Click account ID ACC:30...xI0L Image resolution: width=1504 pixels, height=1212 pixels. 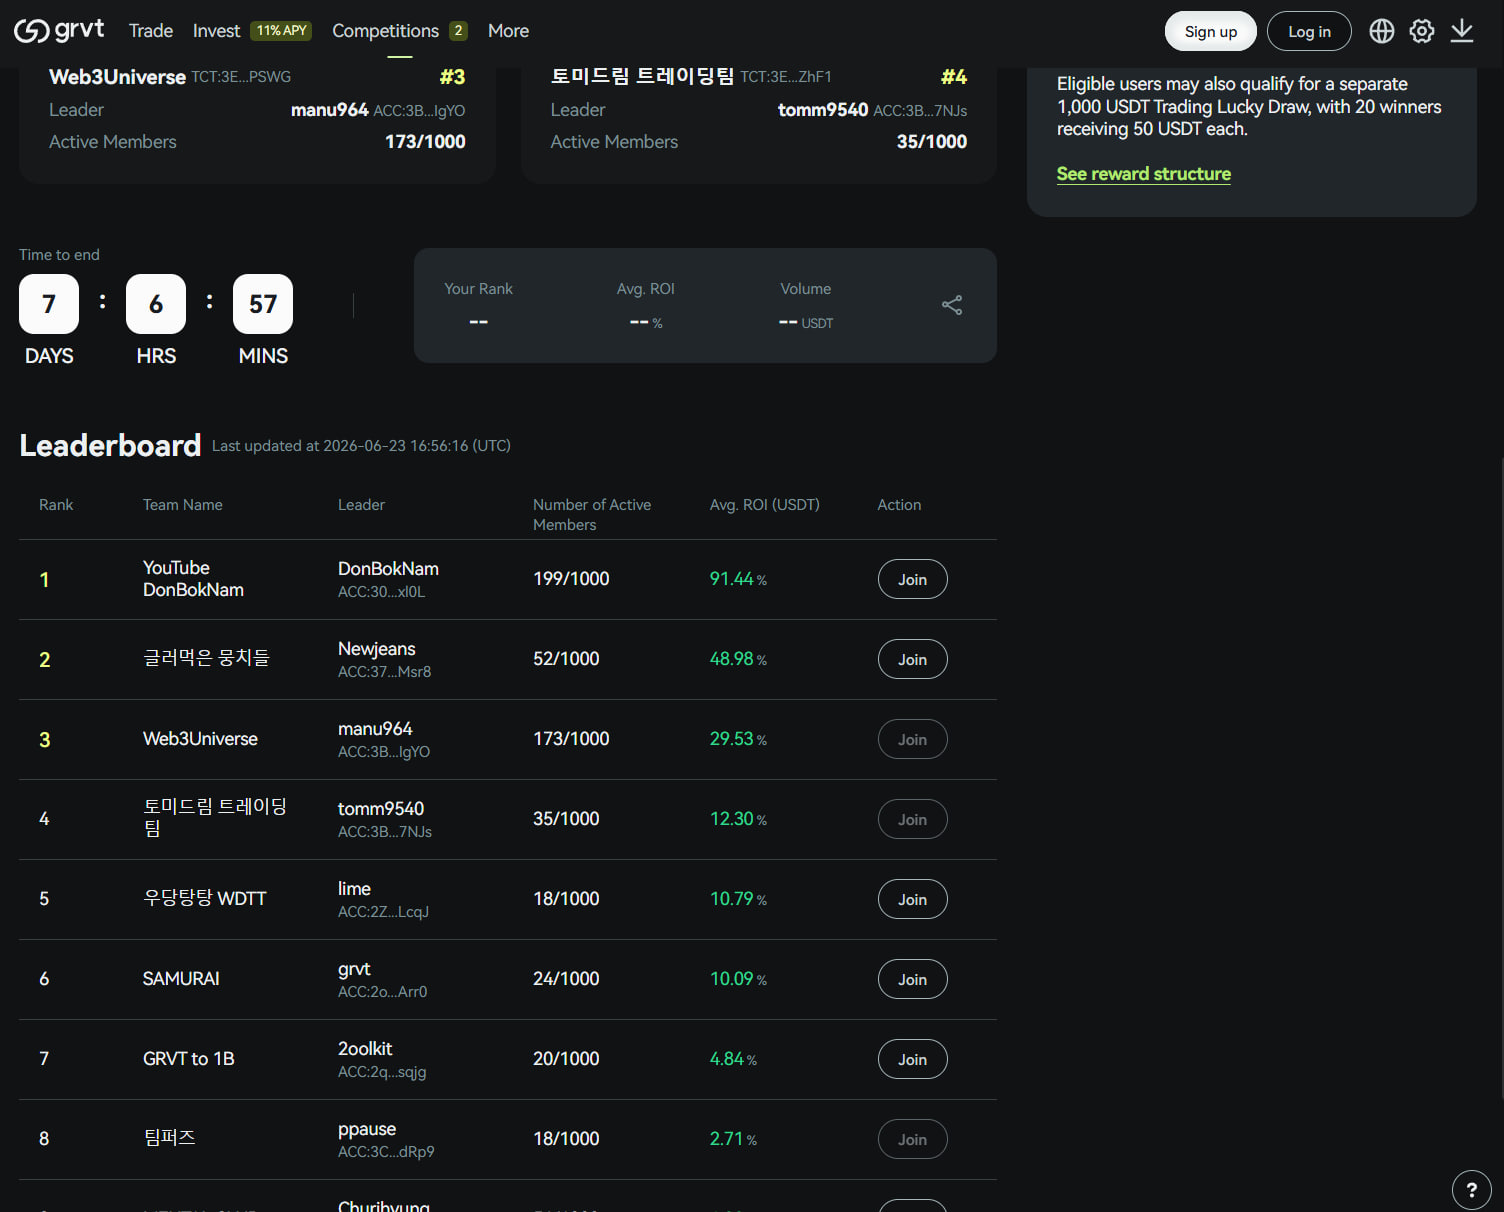381,592
